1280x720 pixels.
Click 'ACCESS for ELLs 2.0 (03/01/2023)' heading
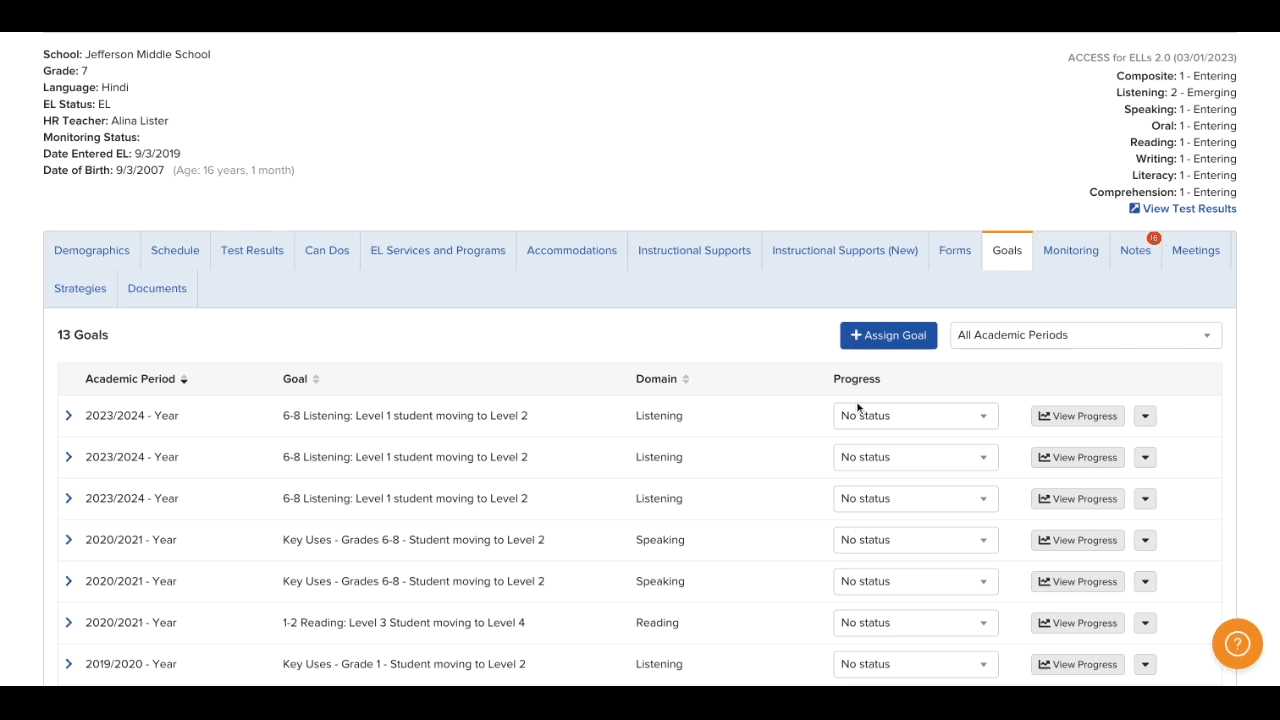tap(1152, 58)
